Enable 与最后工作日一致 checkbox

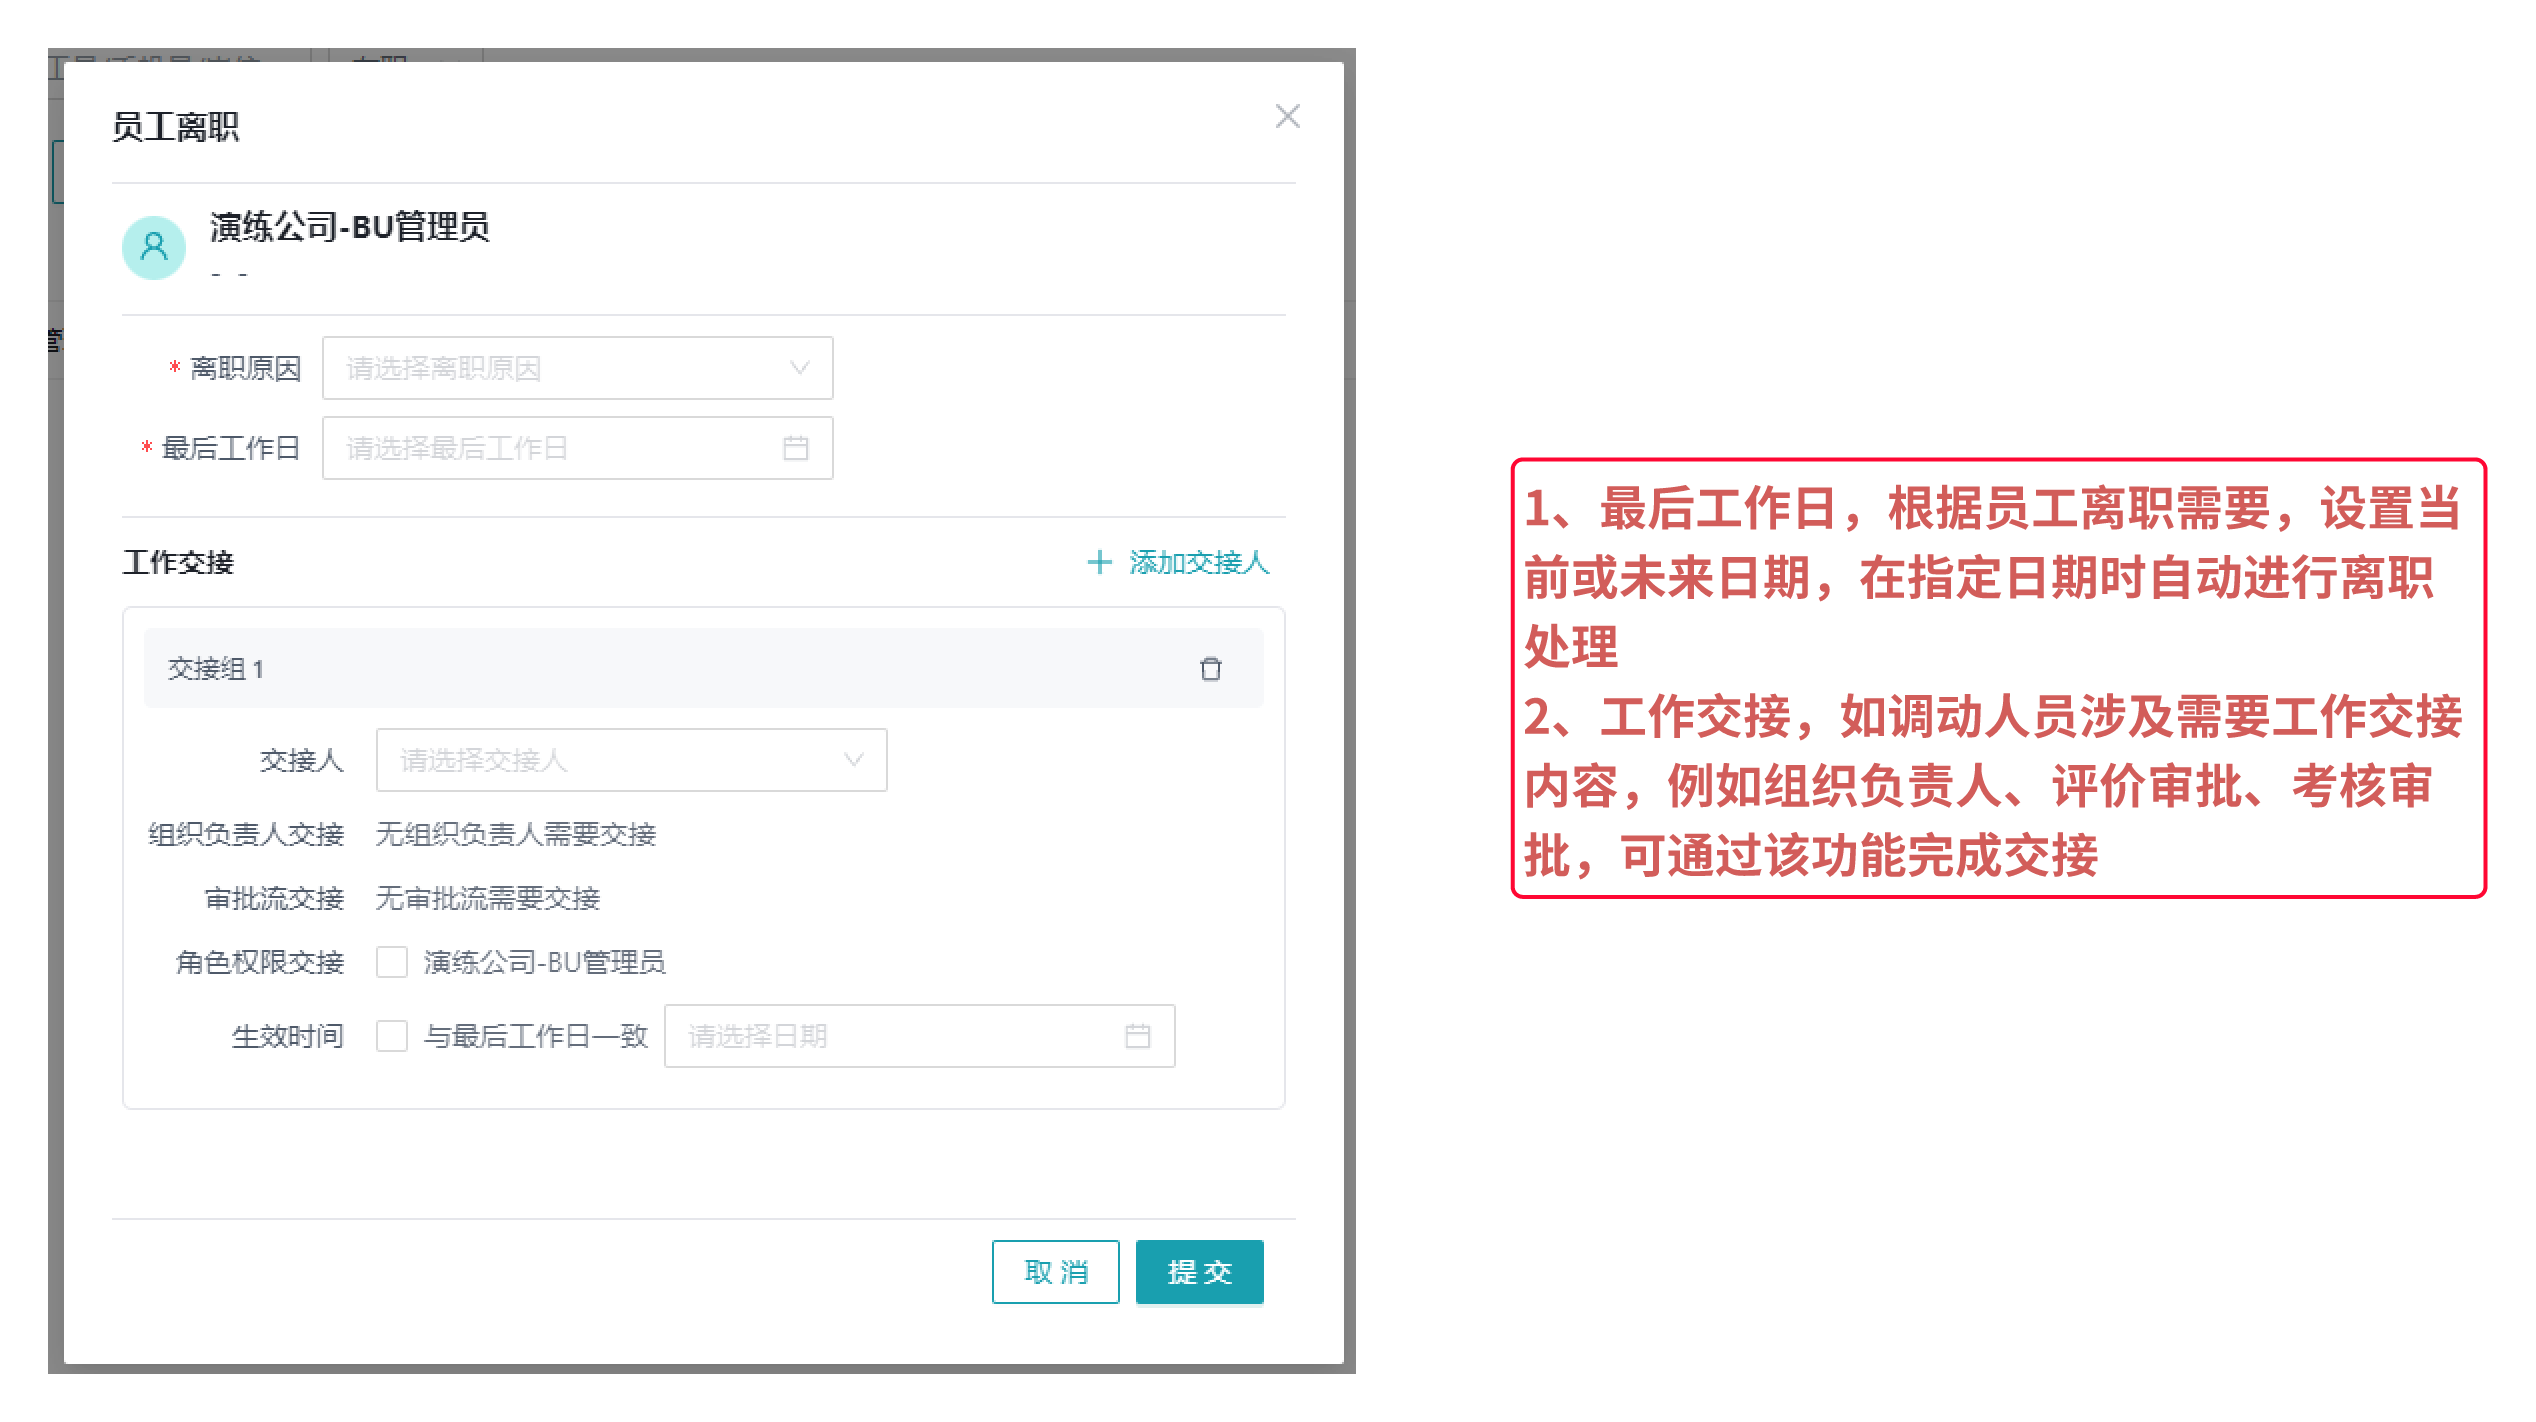click(392, 1036)
